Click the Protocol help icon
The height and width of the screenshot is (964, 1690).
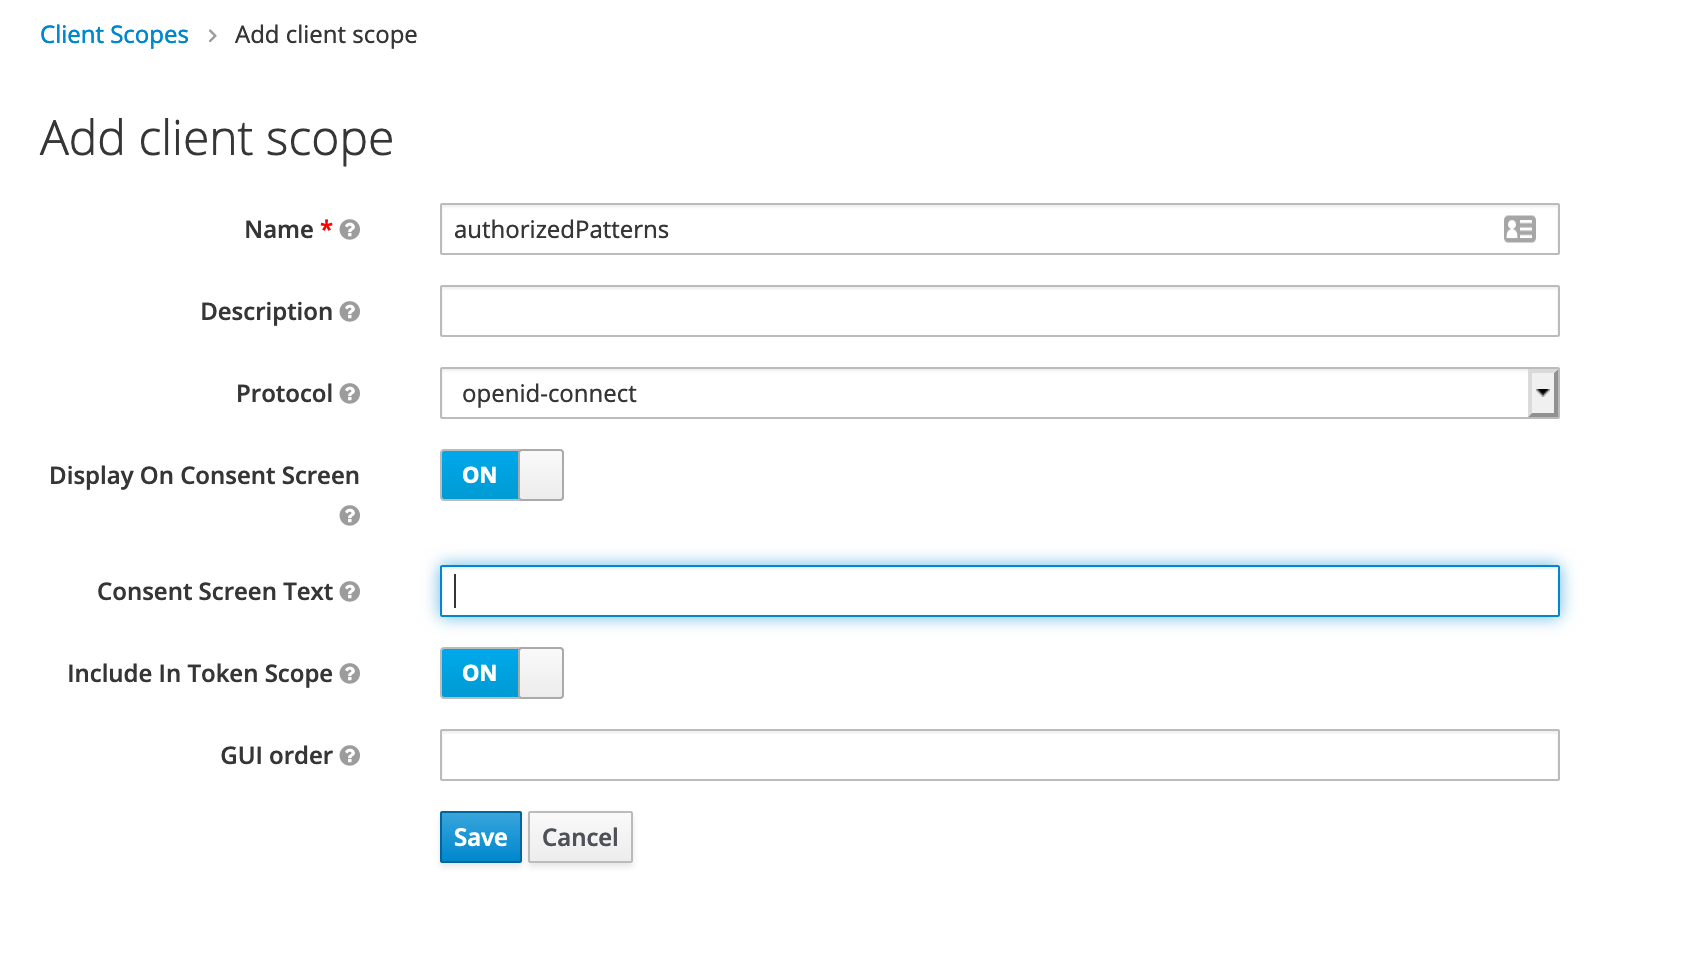350,394
